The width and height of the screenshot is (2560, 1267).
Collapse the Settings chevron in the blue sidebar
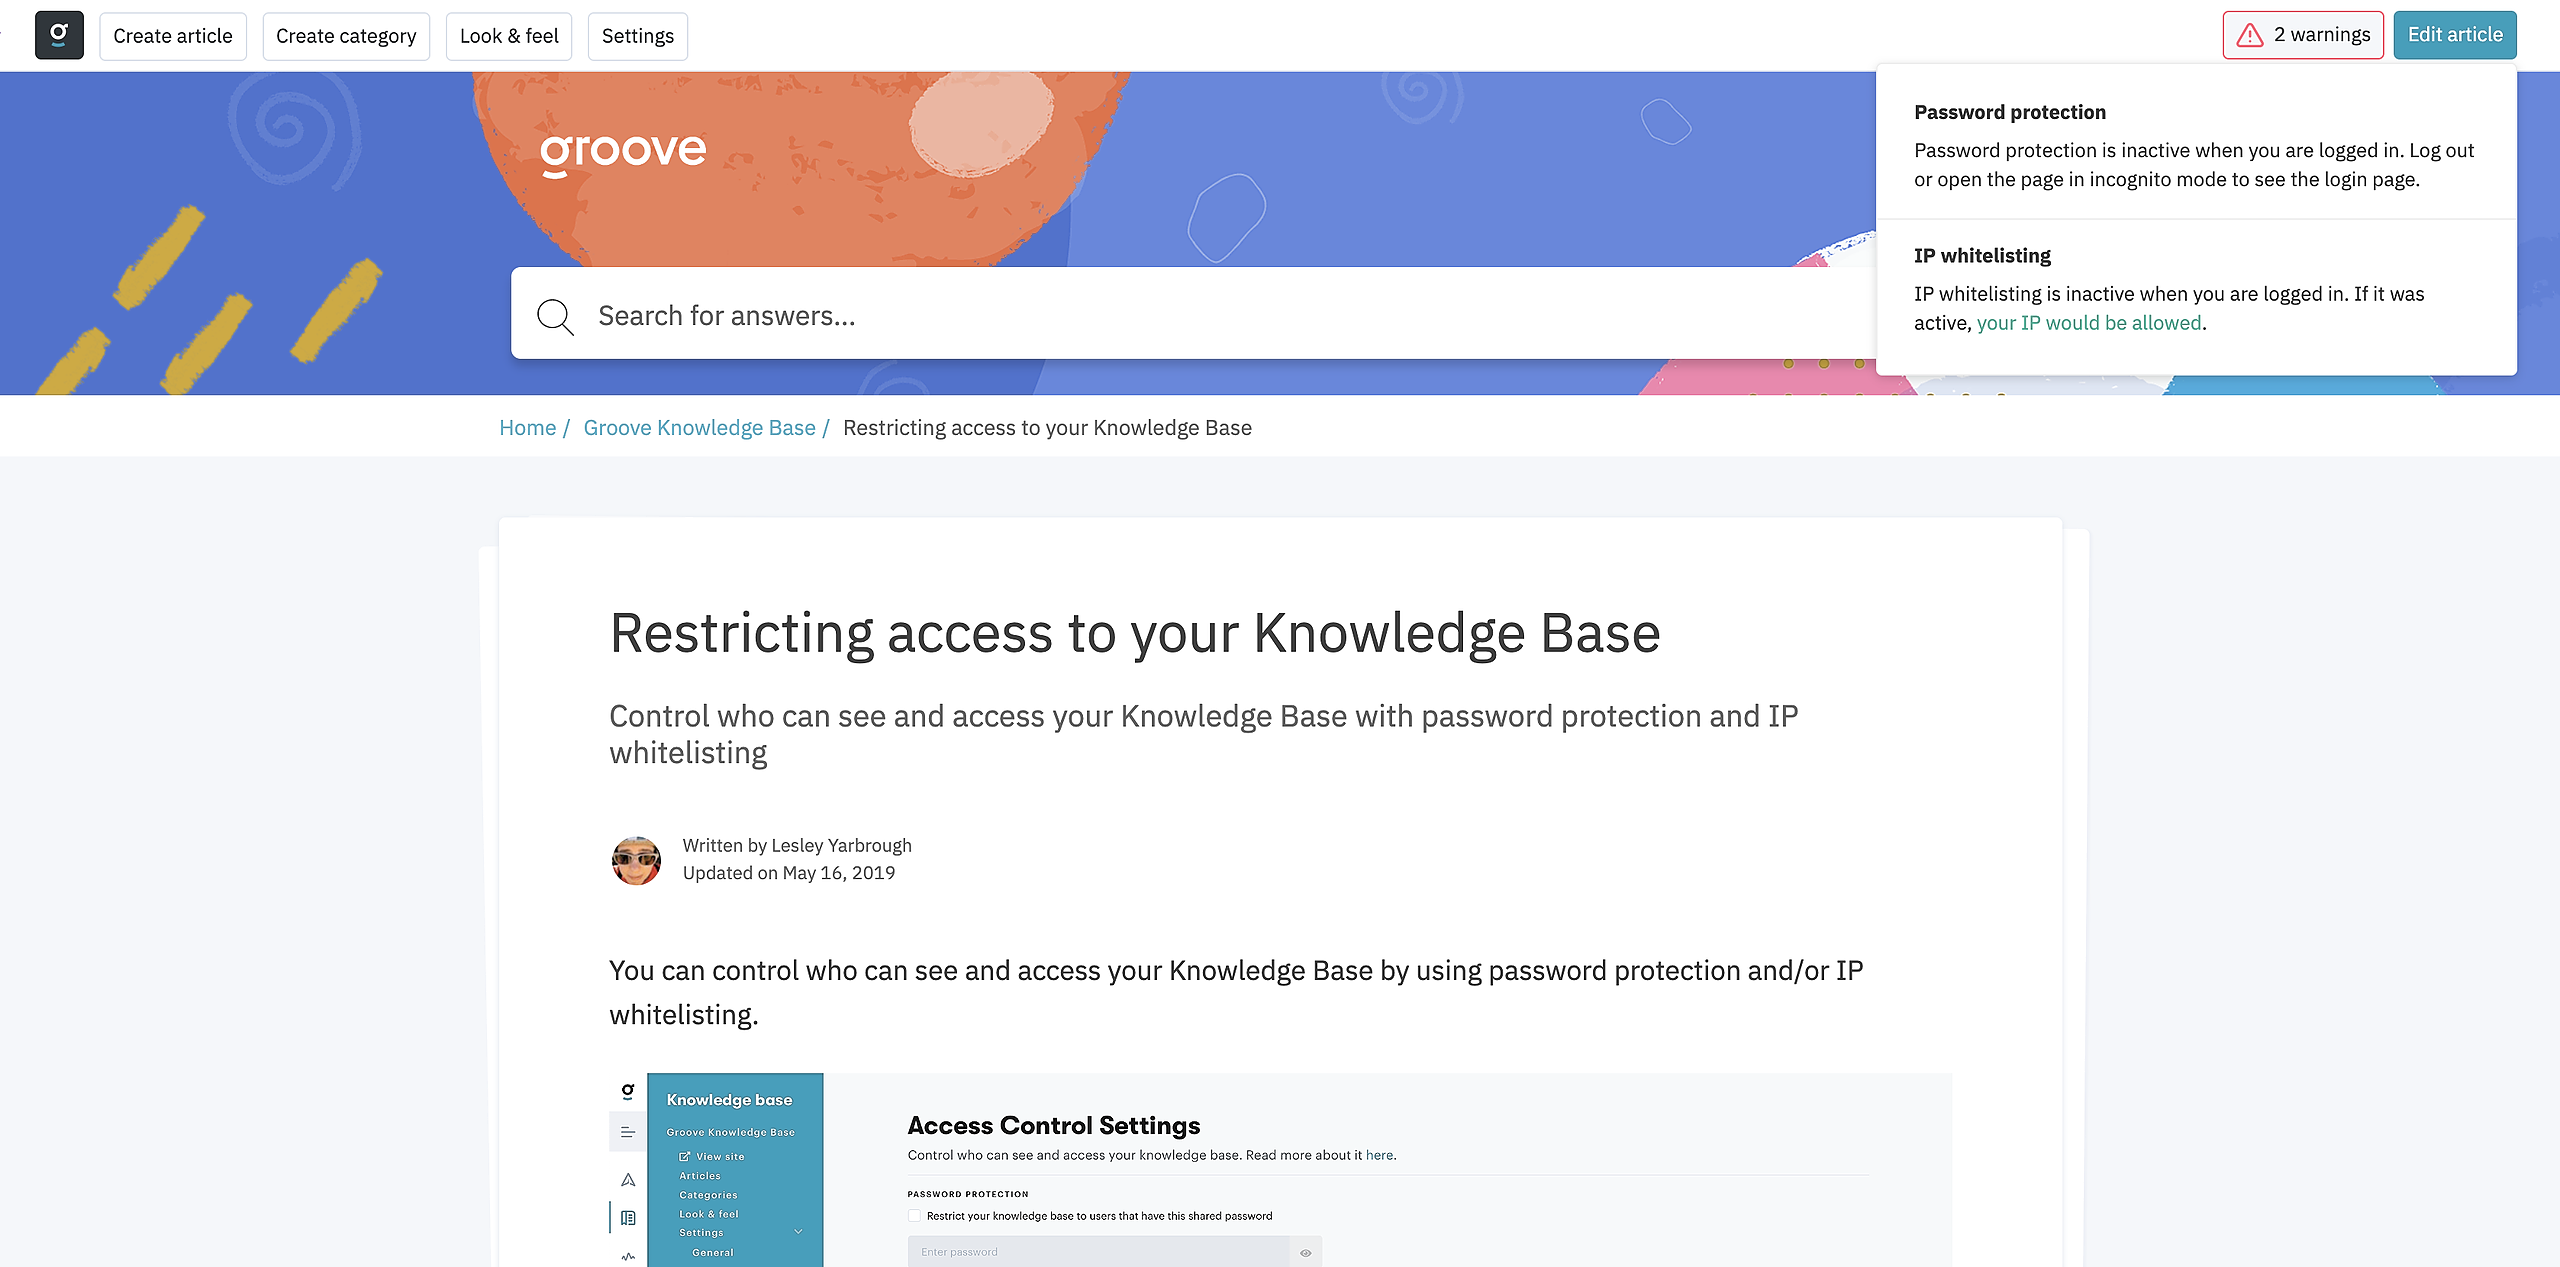798,1232
